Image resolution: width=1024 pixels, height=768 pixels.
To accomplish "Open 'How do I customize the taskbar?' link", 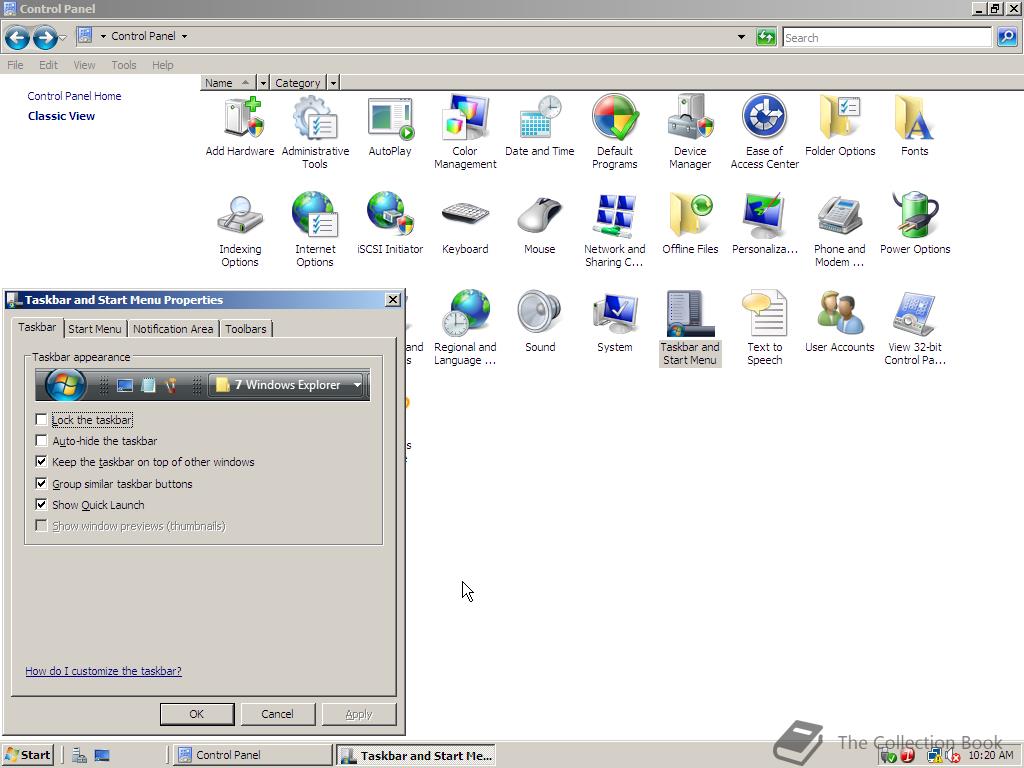I will click(103, 671).
